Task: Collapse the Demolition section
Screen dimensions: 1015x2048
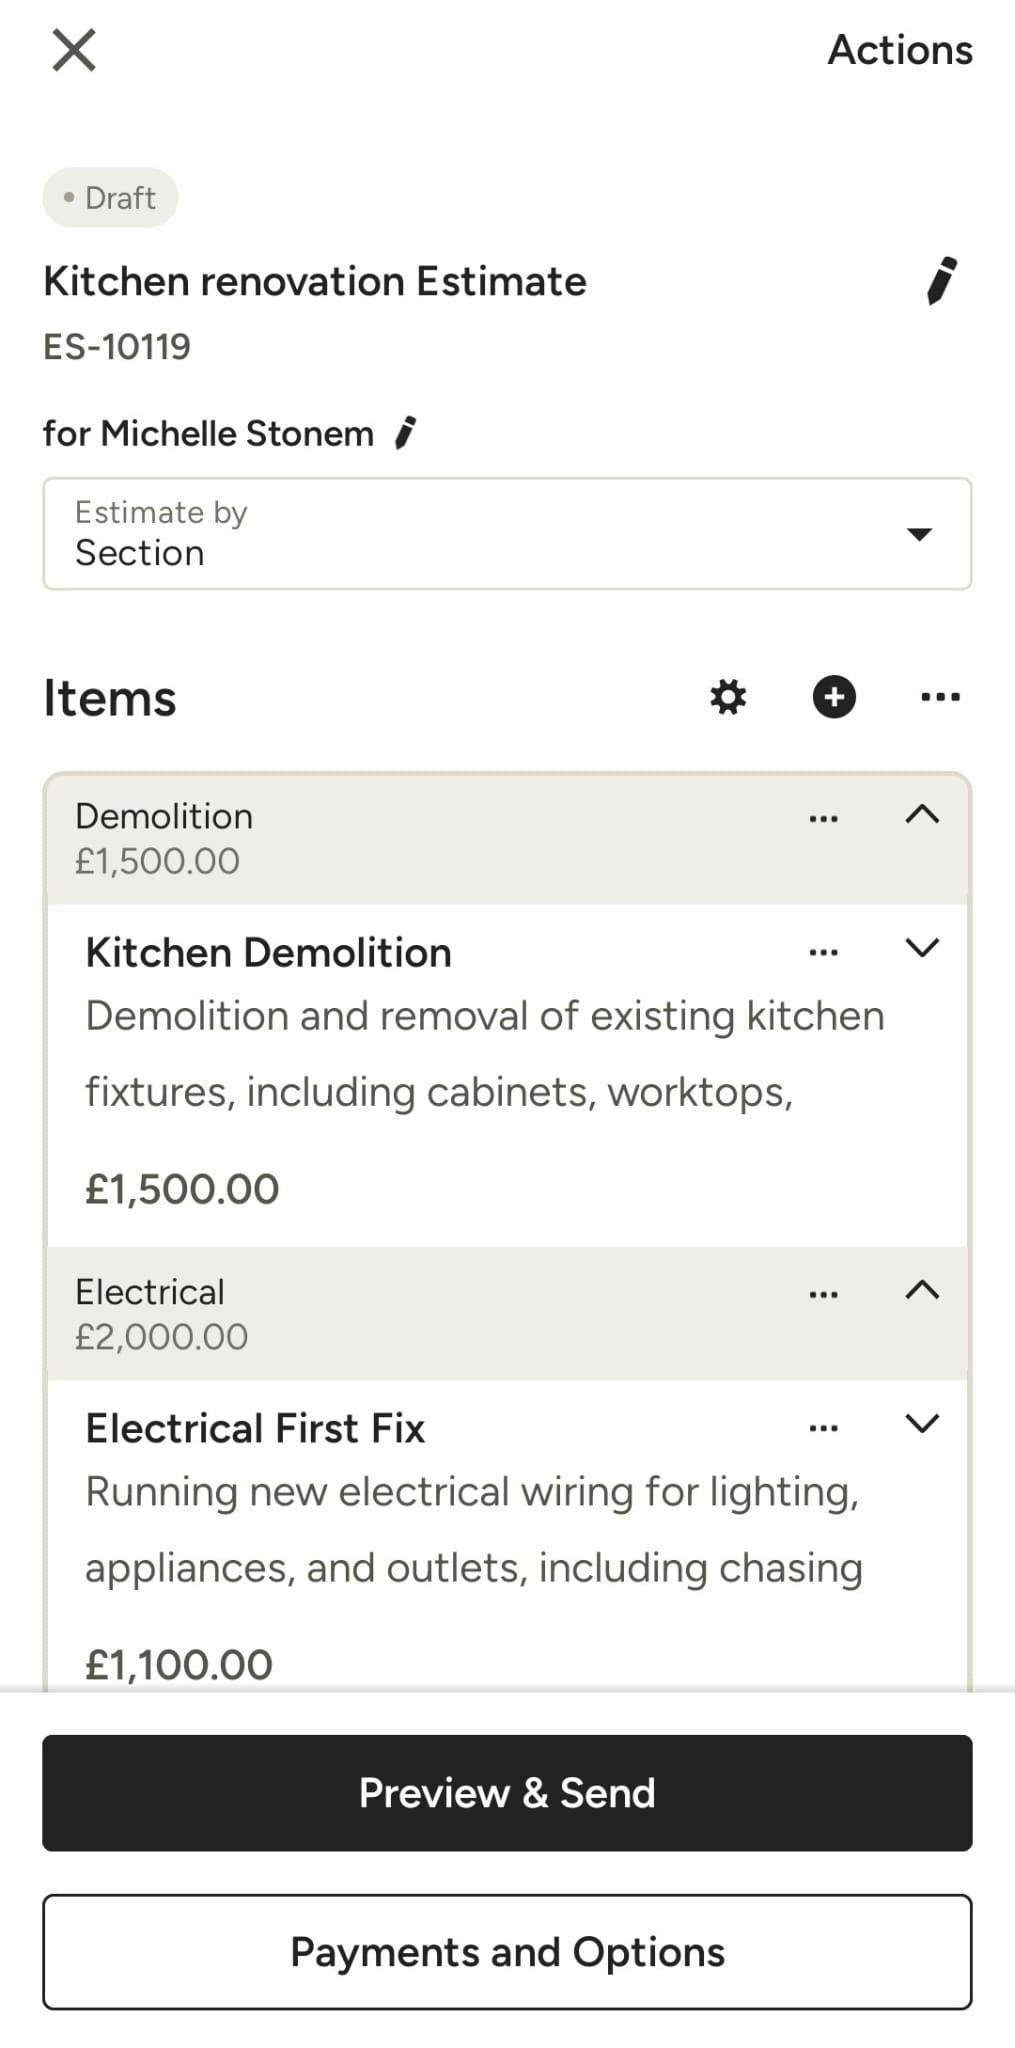Action: pyautogui.click(x=922, y=815)
